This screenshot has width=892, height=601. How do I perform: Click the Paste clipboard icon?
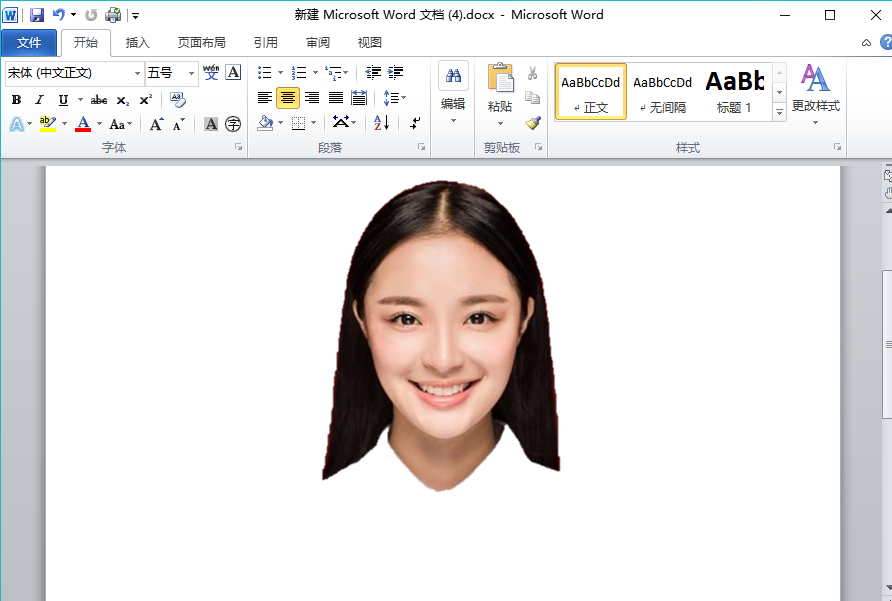(x=501, y=78)
